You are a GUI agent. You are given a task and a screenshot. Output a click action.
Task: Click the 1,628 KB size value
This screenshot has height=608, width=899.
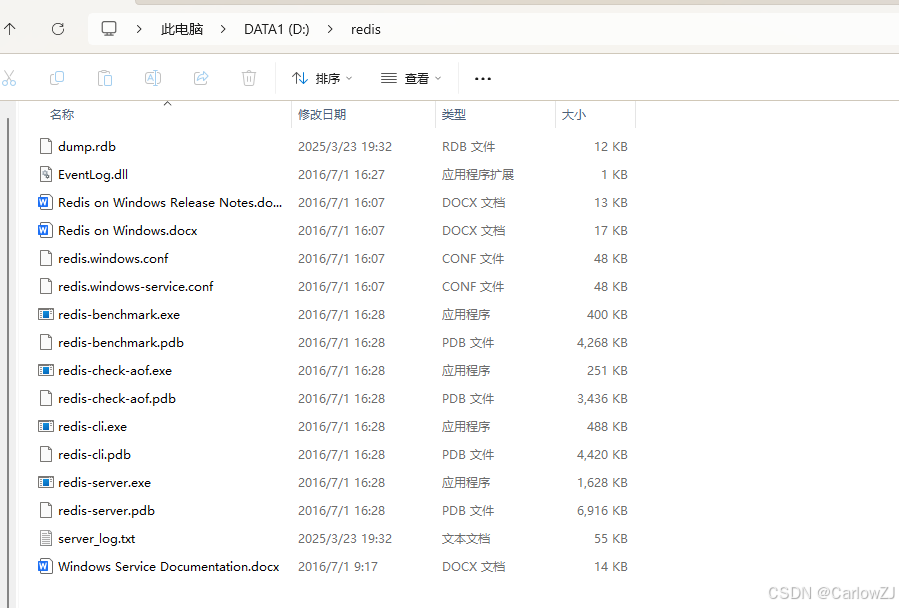click(x=602, y=483)
